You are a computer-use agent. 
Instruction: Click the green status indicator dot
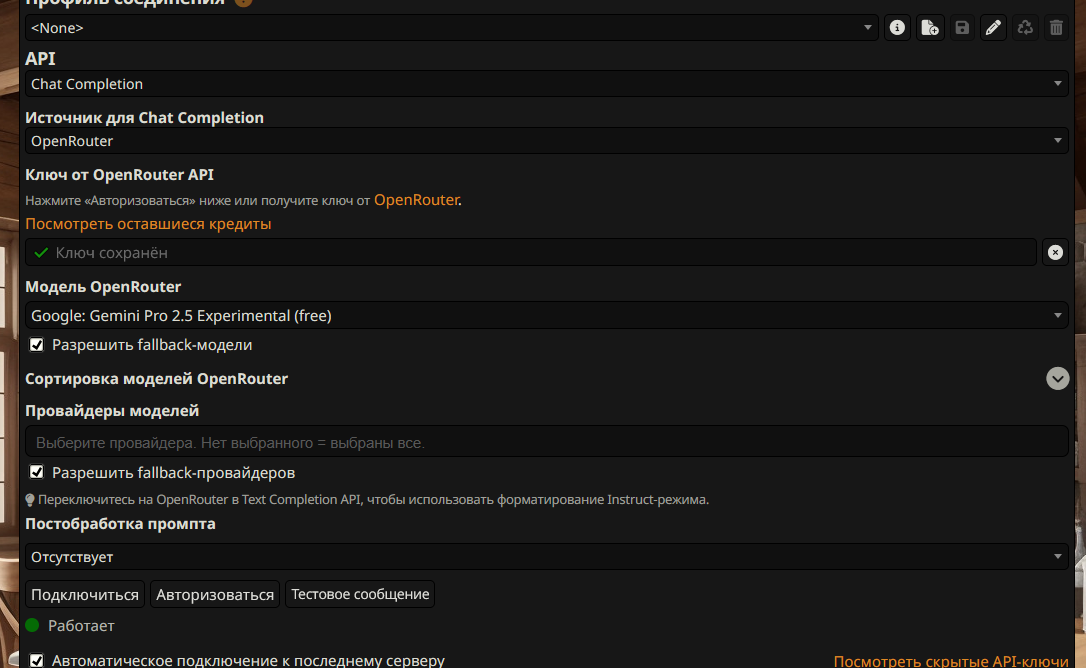pyautogui.click(x=32, y=625)
